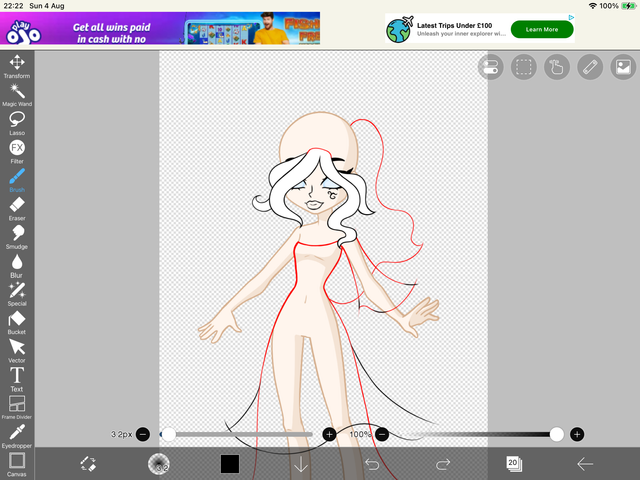The image size is (640, 480).
Task: Increase brush opacity with plus button
Action: [577, 434]
